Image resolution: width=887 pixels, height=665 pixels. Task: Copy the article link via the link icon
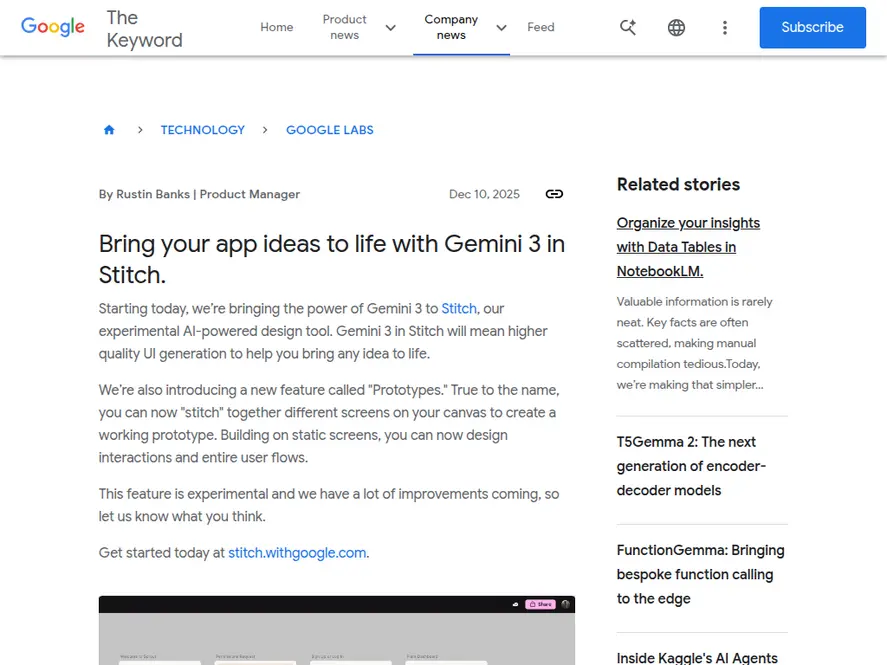(x=554, y=194)
